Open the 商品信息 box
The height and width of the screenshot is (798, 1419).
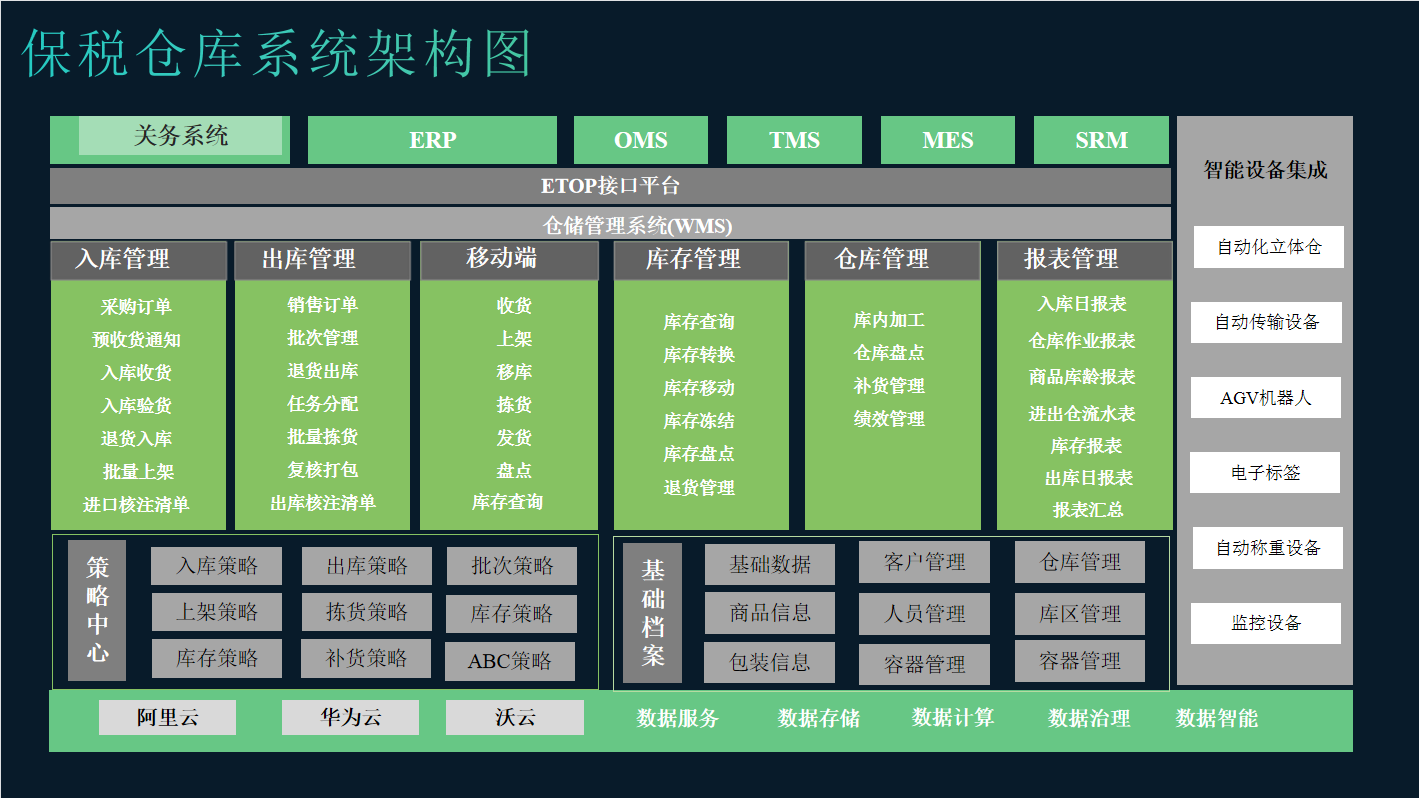769,613
